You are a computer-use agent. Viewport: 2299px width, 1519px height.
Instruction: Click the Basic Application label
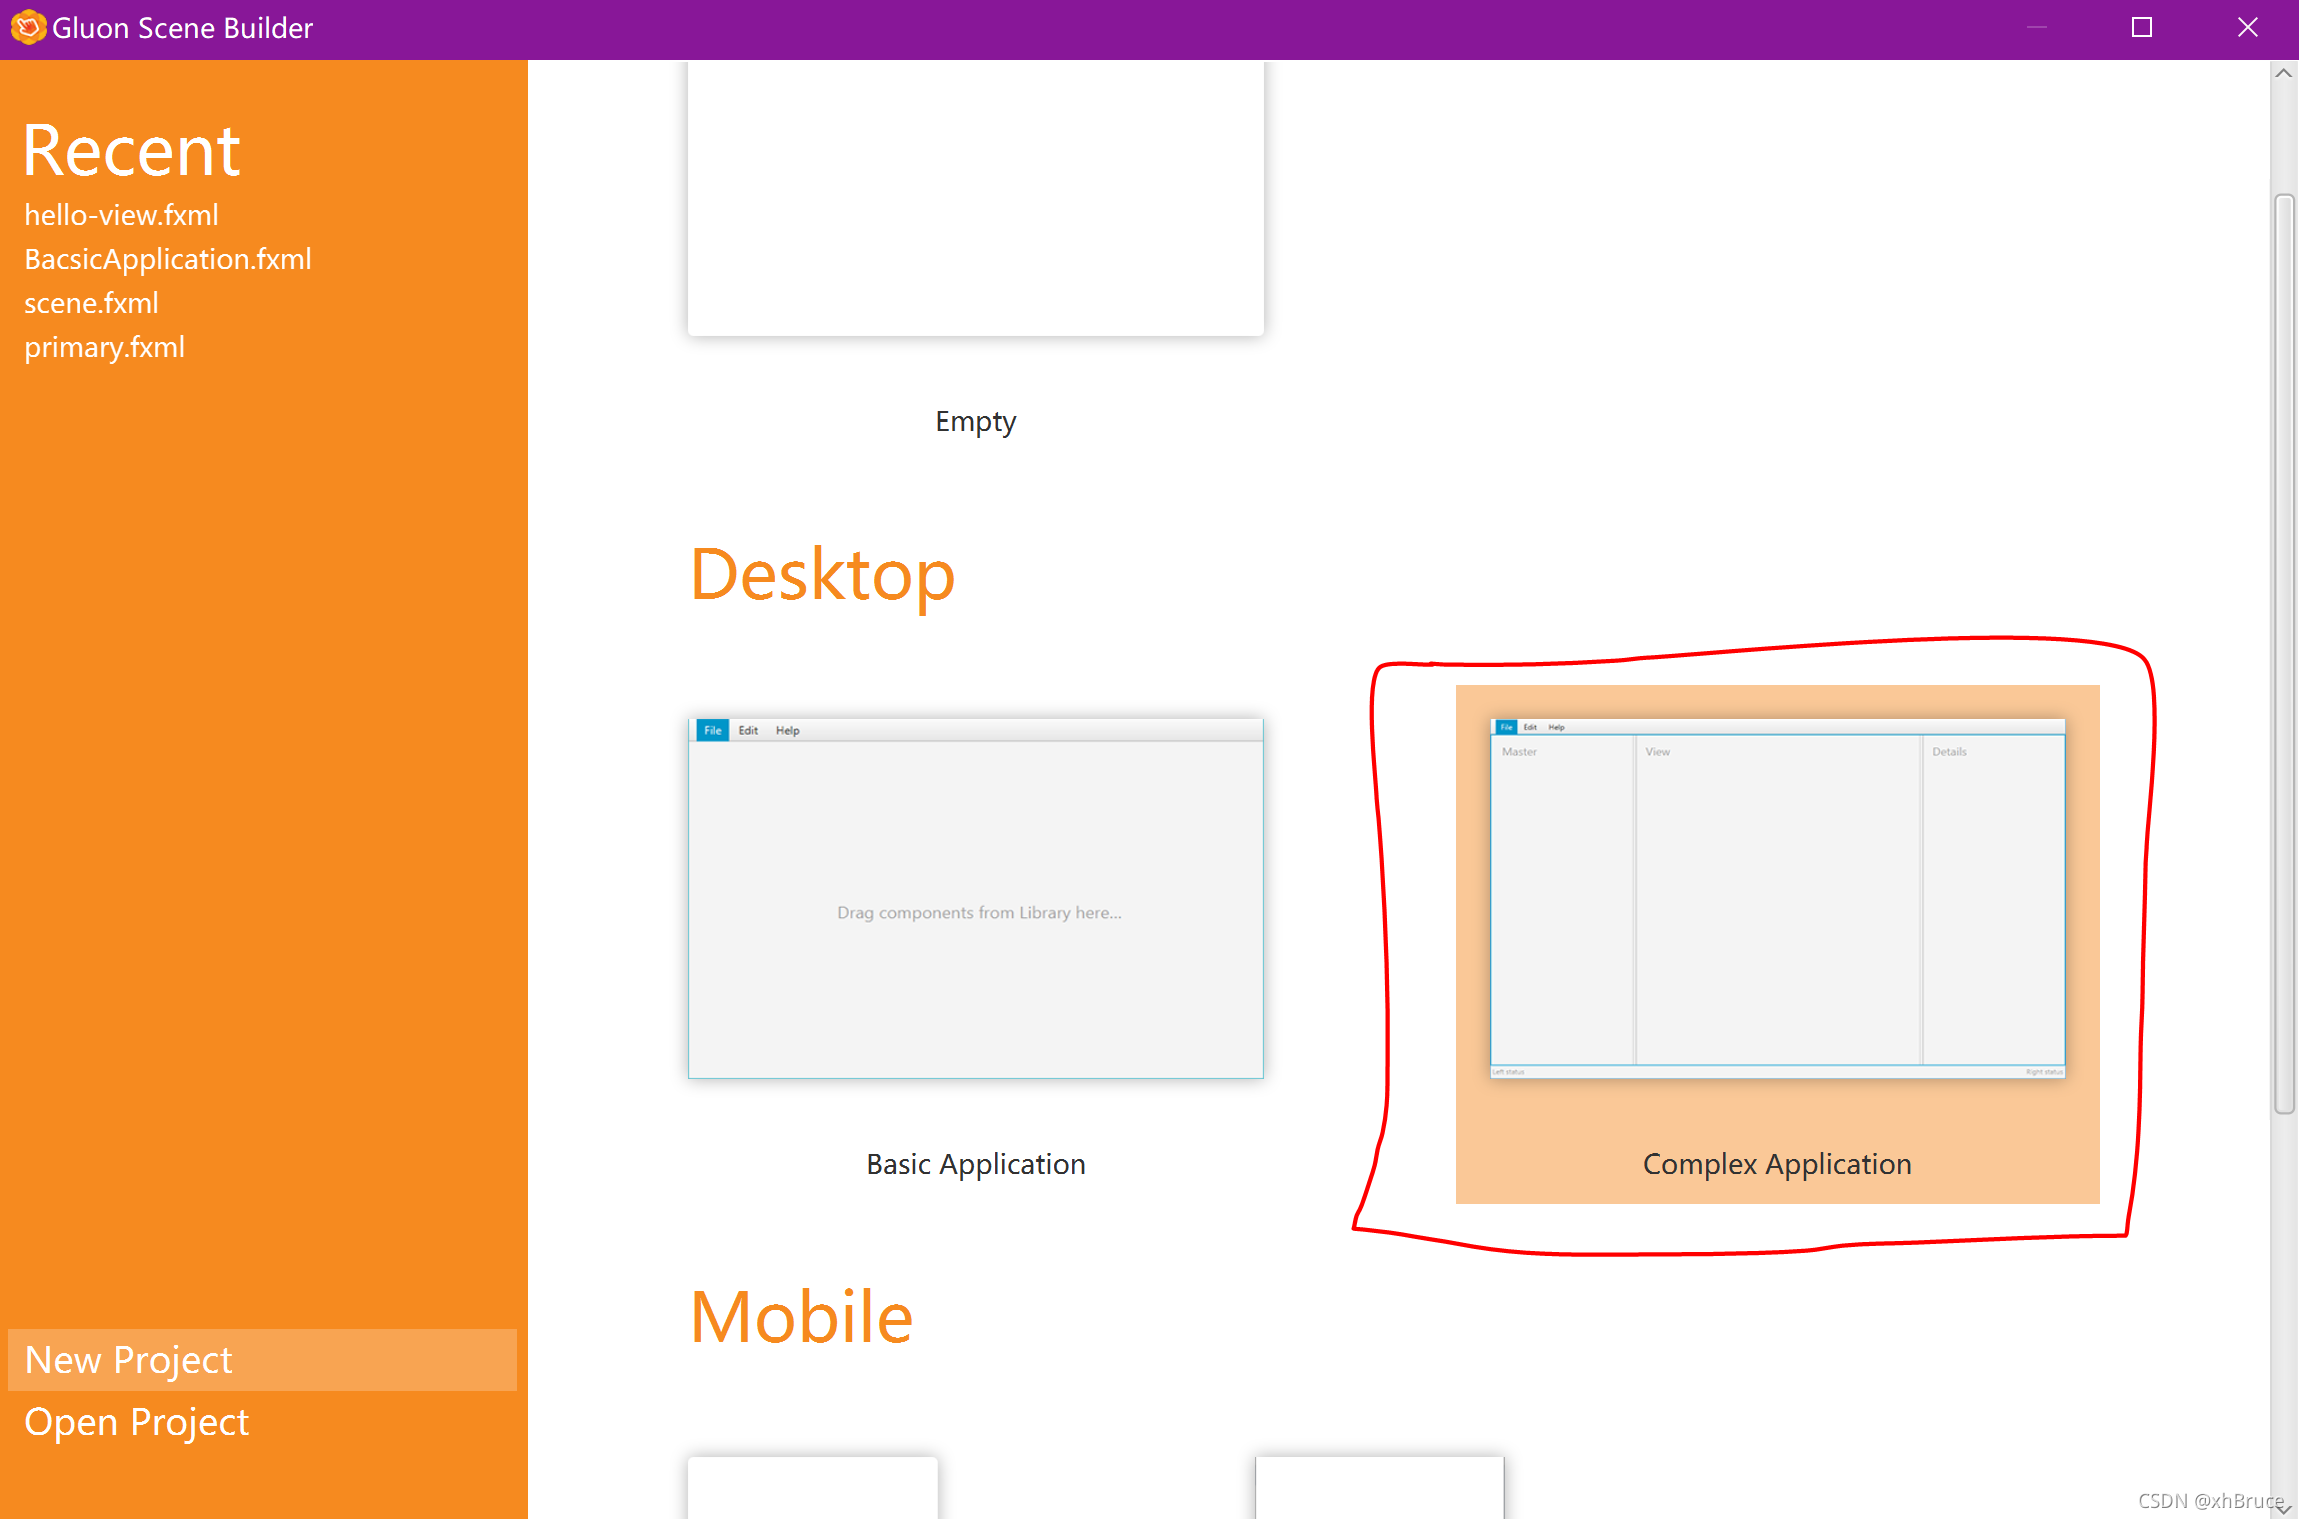tap(975, 1164)
